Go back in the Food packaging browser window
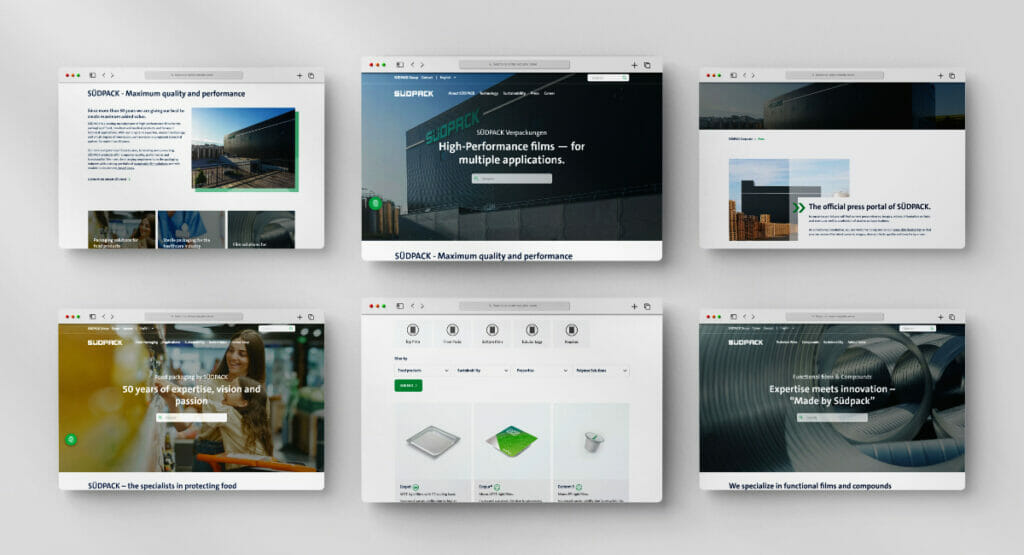The width and height of the screenshot is (1024, 555). 103,316
